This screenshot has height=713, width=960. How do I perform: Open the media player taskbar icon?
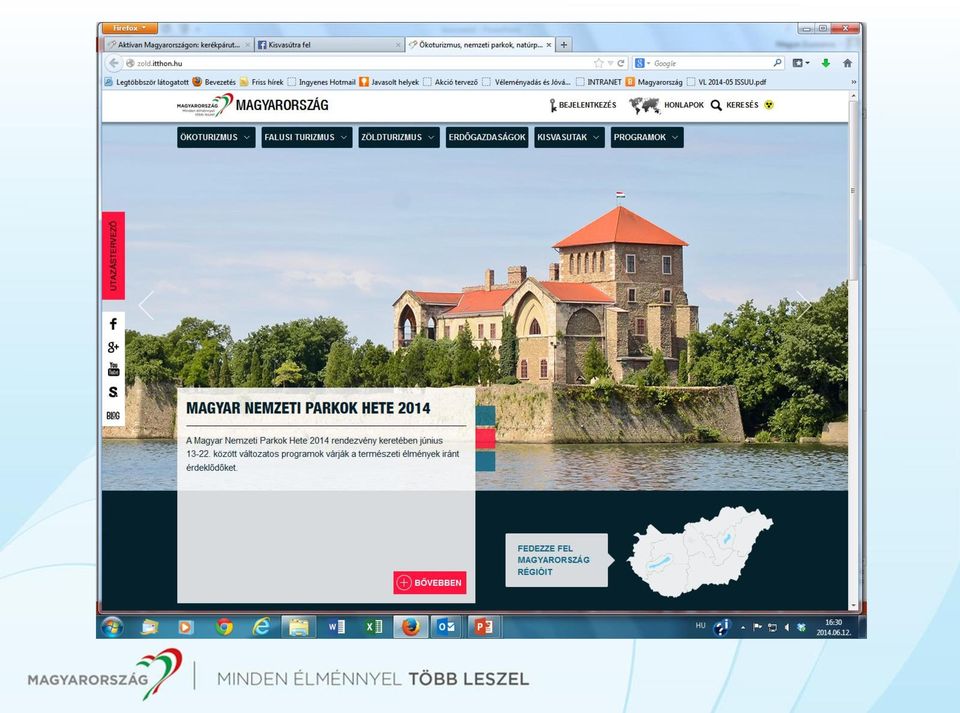coord(186,627)
